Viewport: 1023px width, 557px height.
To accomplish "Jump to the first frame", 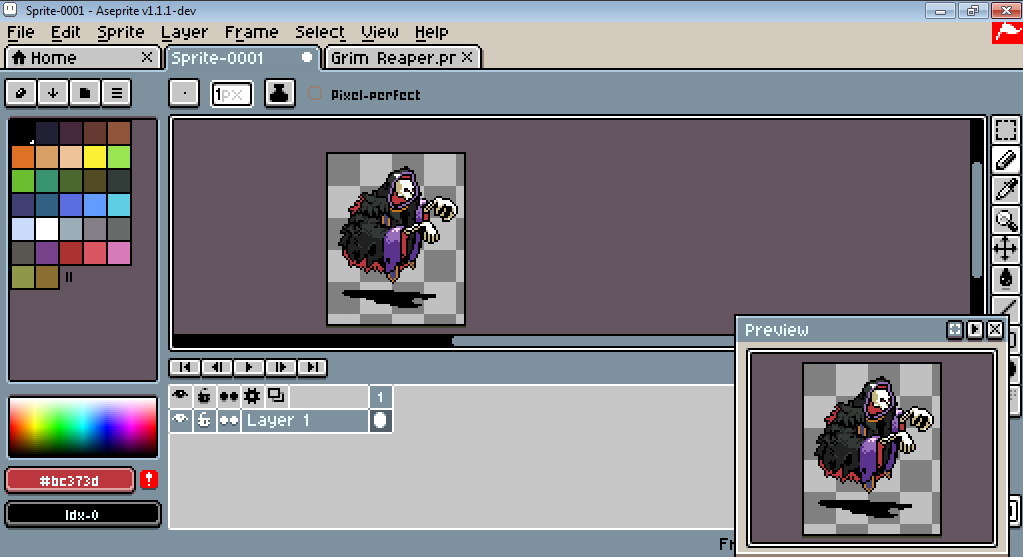I will [x=185, y=367].
